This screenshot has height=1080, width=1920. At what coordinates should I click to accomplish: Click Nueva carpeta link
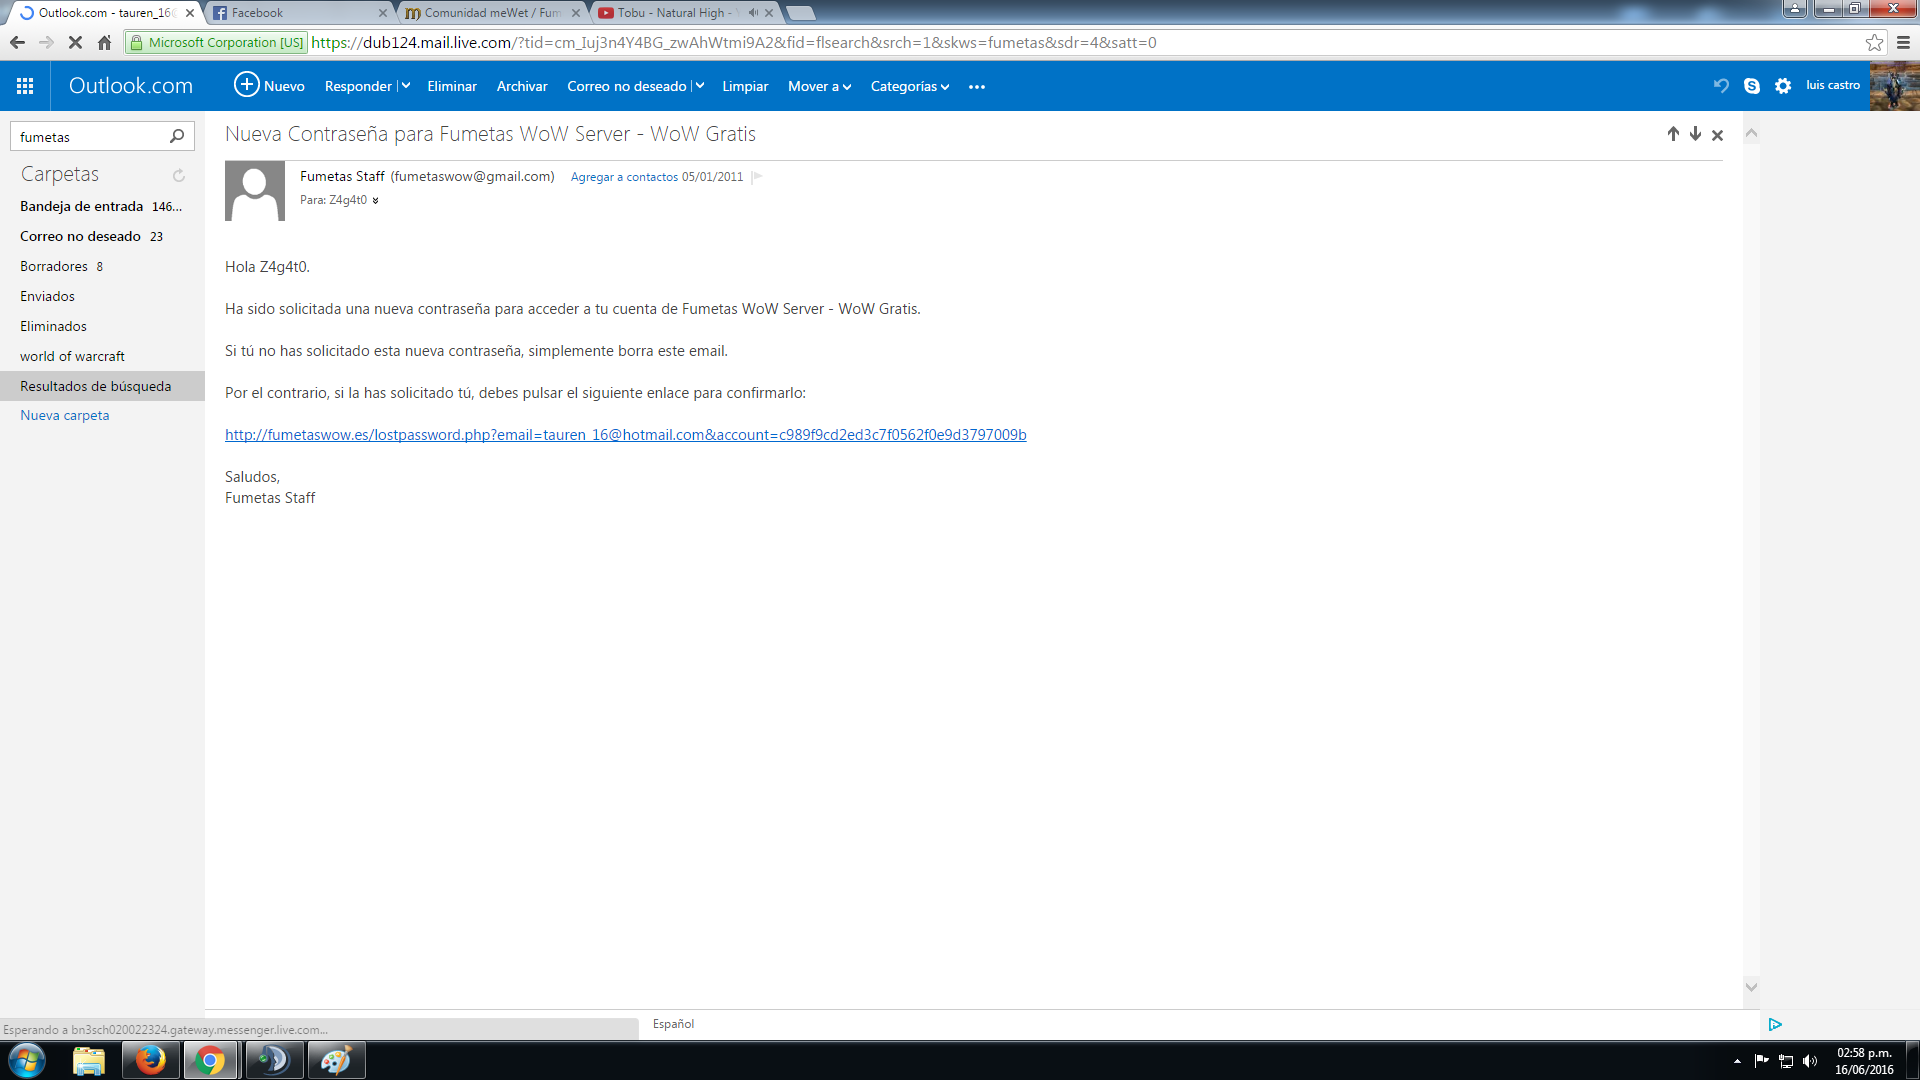pos(65,415)
